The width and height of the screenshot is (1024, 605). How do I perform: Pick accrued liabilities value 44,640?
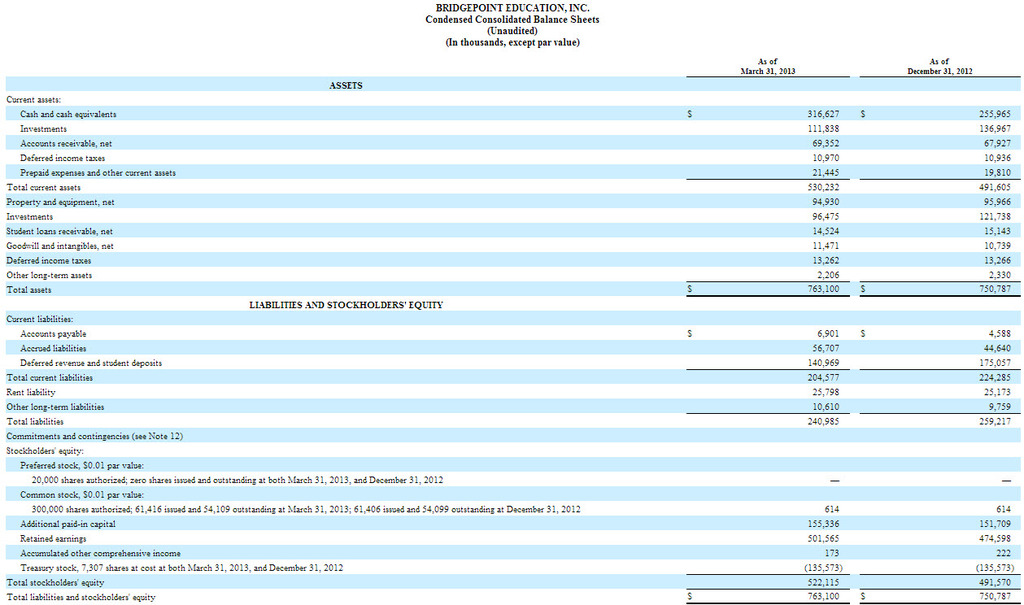click(997, 349)
